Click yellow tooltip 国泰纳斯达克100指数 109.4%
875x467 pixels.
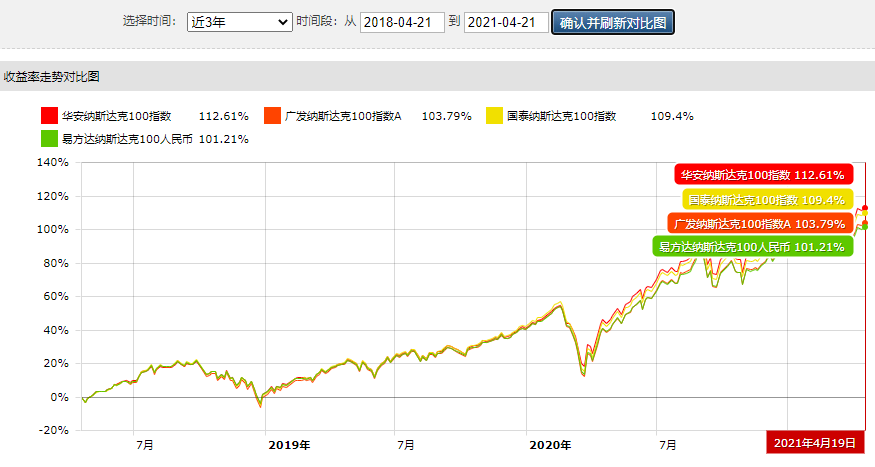click(767, 199)
